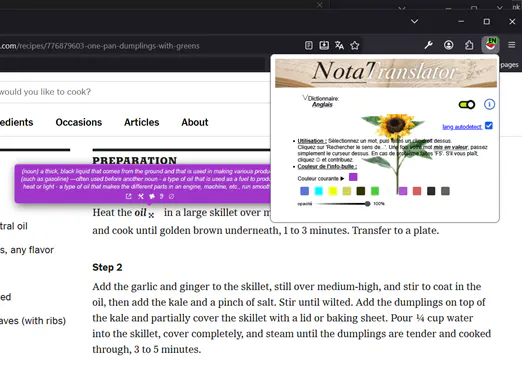Screen dimensions: 522x374
Task: Click the 'Couleur de l'info-bulle' heading
Action: click(327, 166)
